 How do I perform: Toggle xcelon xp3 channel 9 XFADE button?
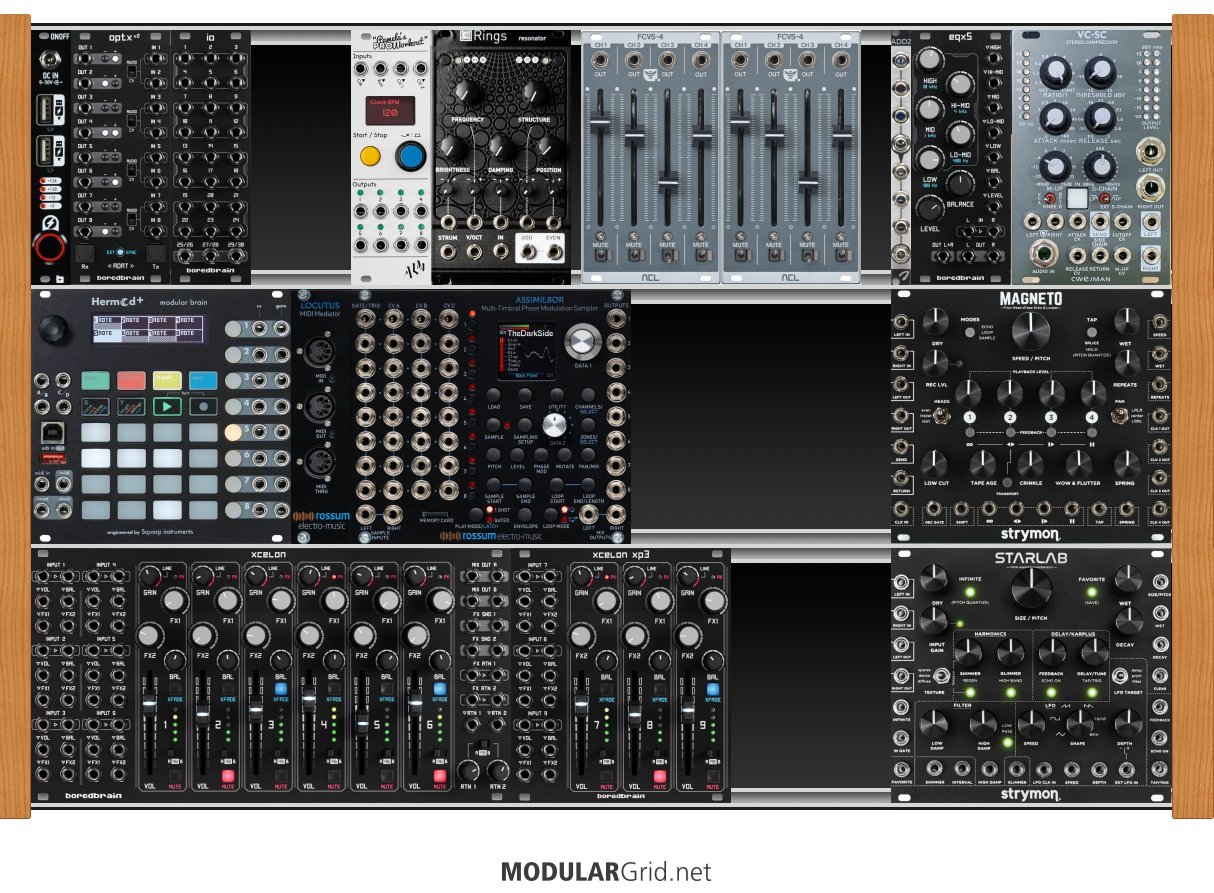tap(713, 689)
